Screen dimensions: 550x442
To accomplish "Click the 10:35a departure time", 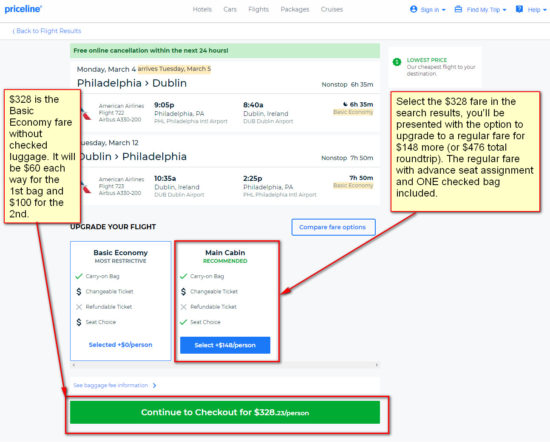I will (165, 178).
